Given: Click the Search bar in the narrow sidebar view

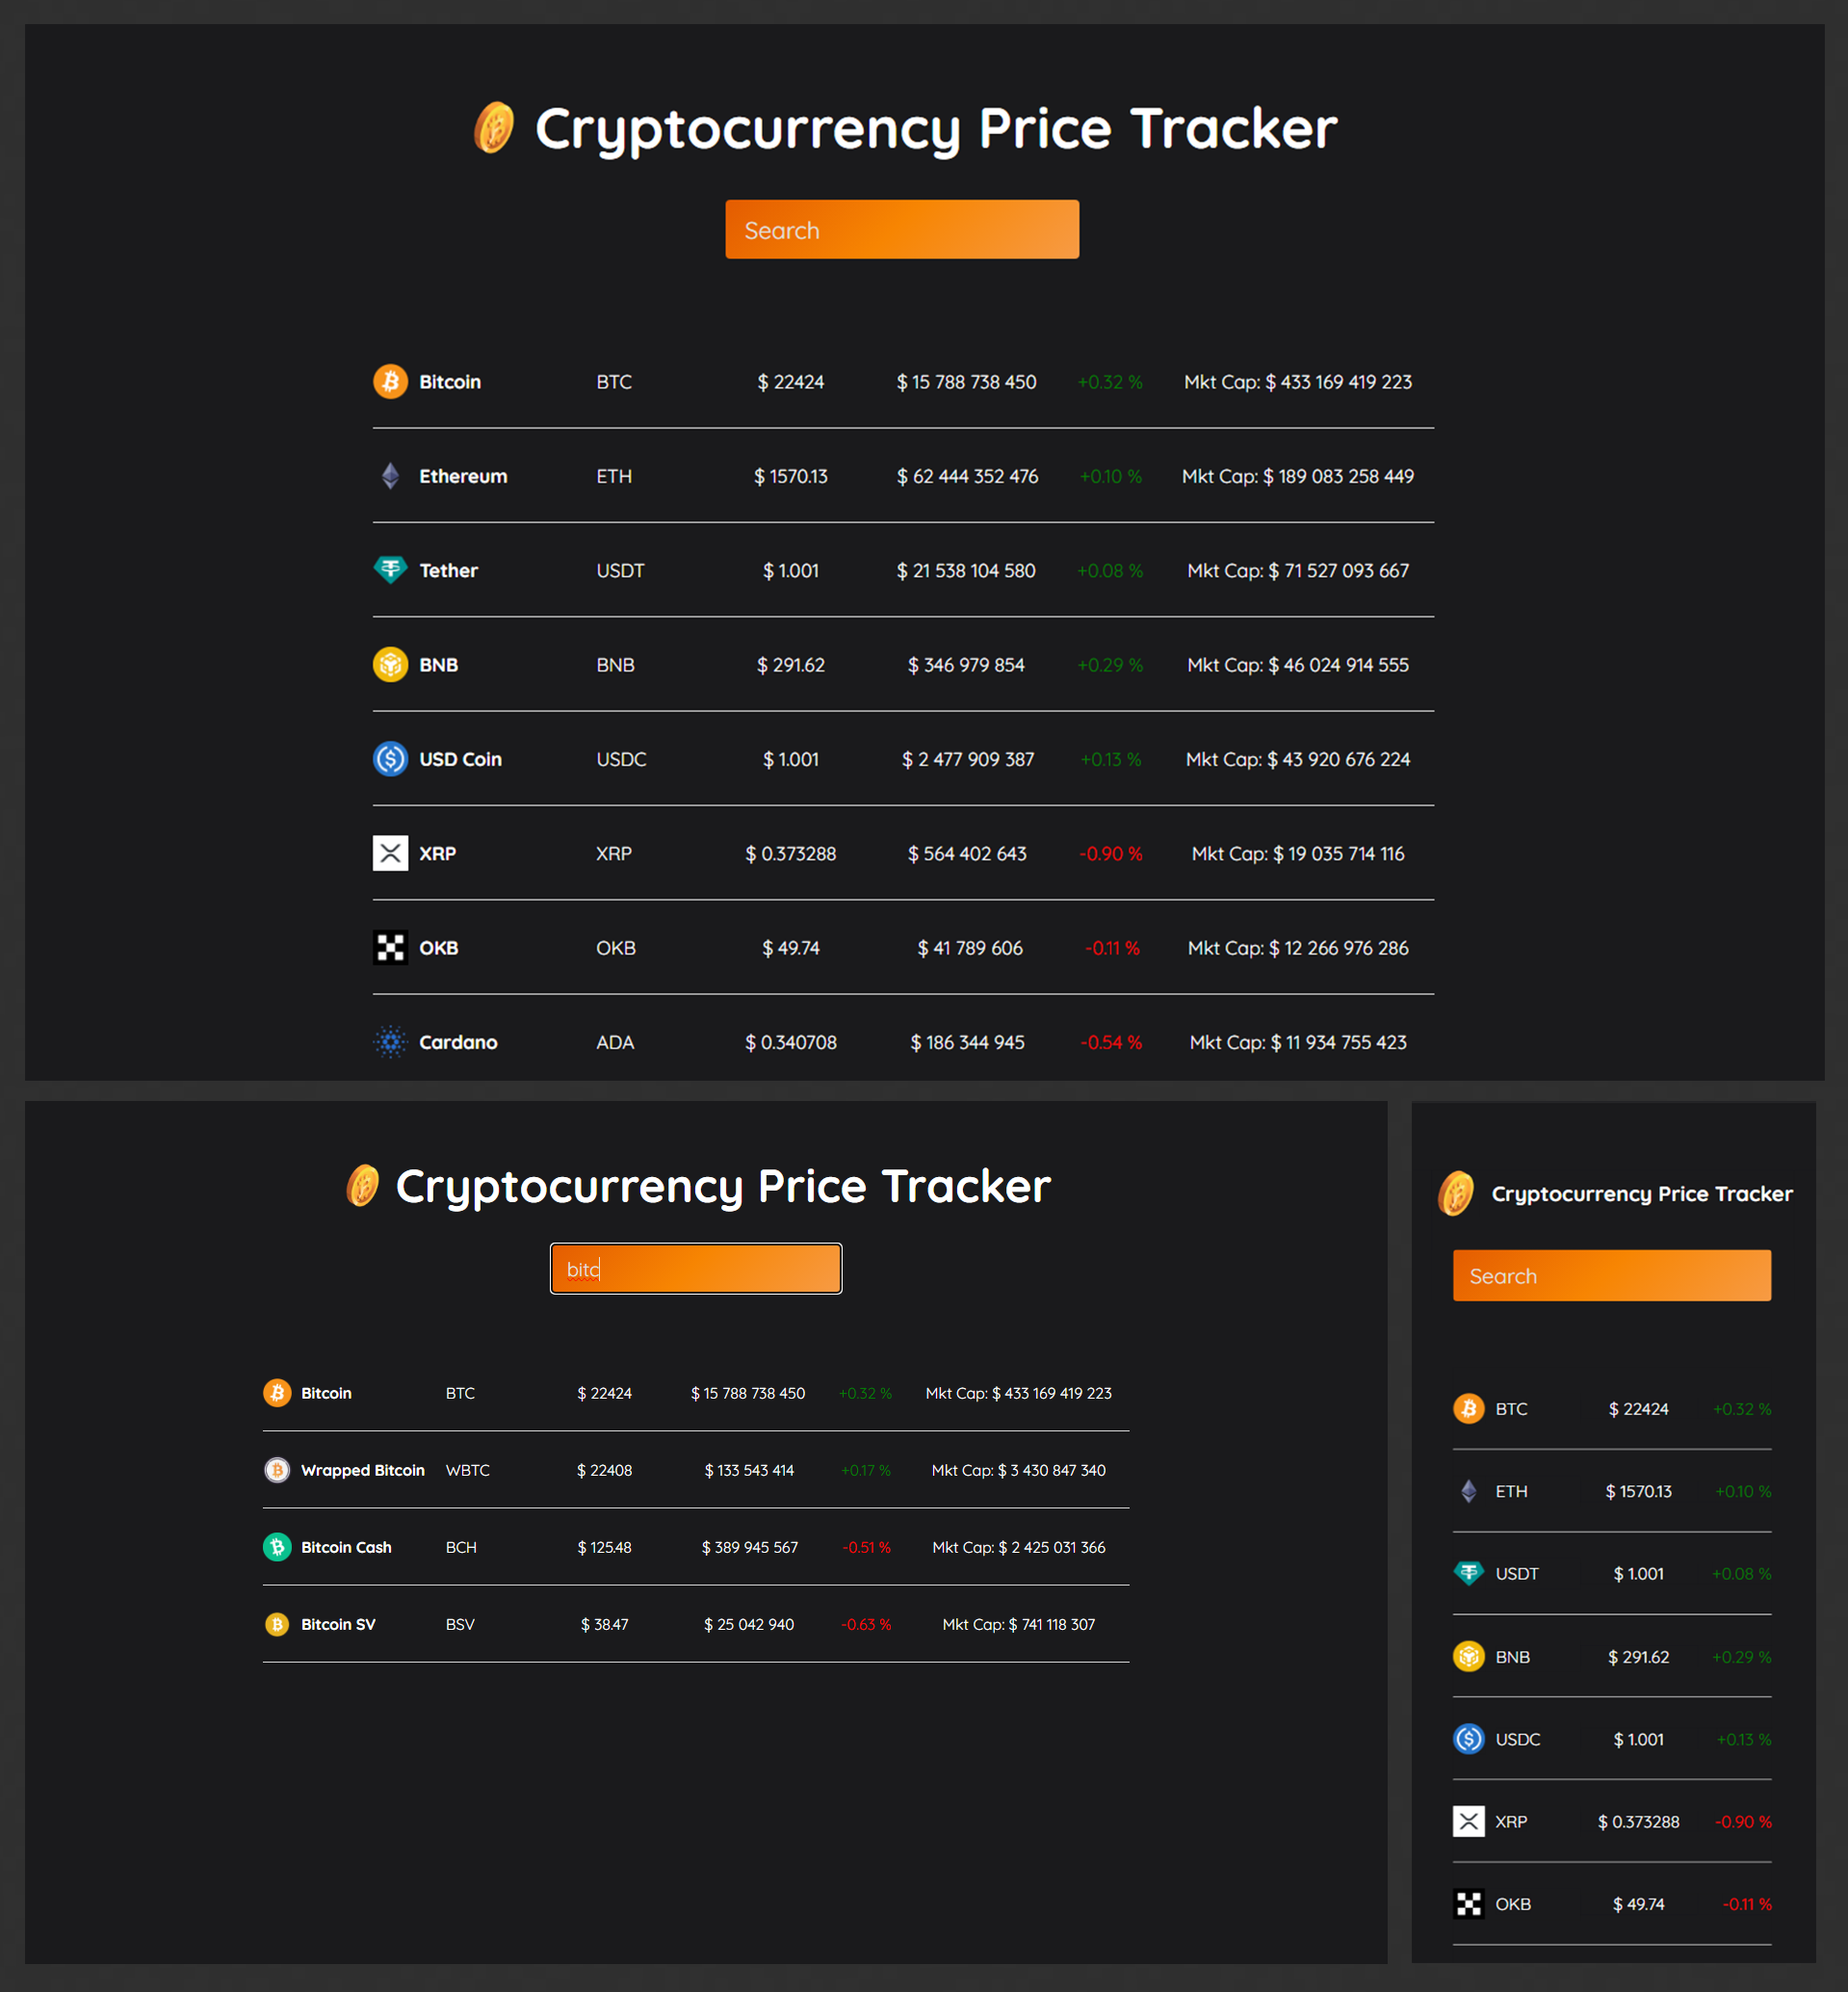Looking at the screenshot, I should coord(1611,1275).
